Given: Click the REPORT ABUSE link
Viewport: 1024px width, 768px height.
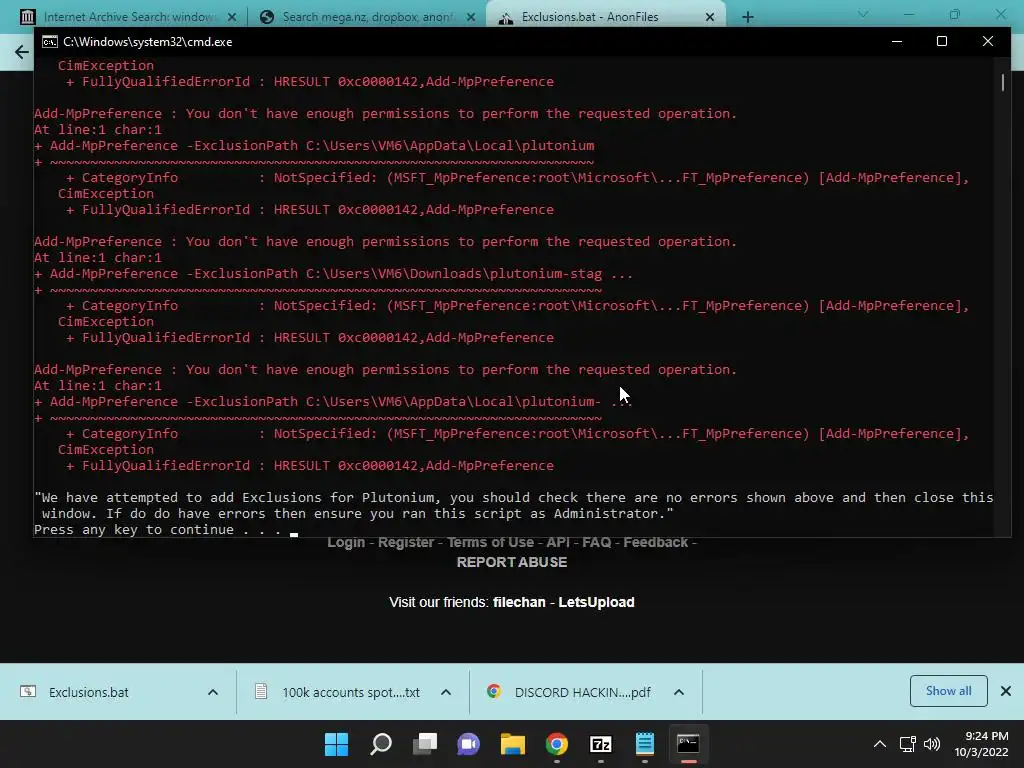Looking at the screenshot, I should coord(512,562).
